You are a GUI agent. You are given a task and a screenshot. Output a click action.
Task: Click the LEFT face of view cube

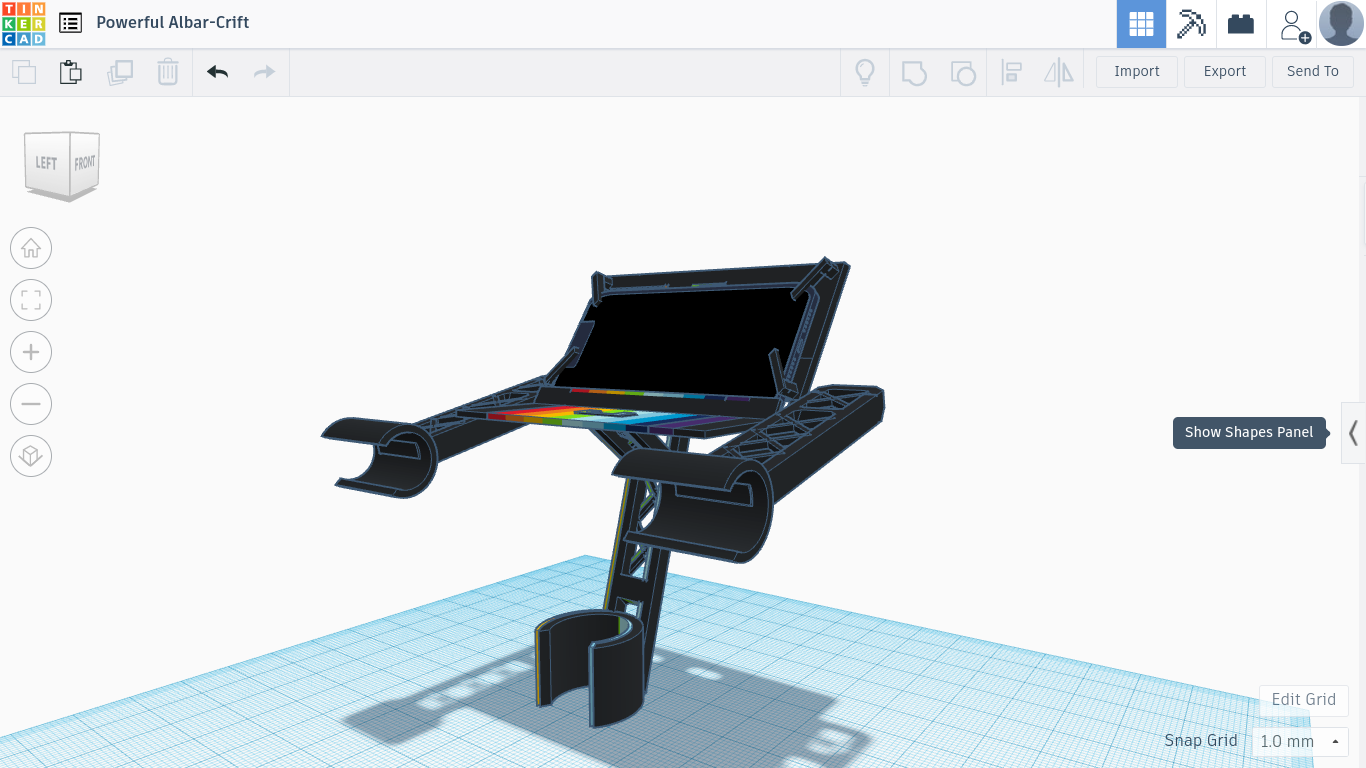[46, 163]
